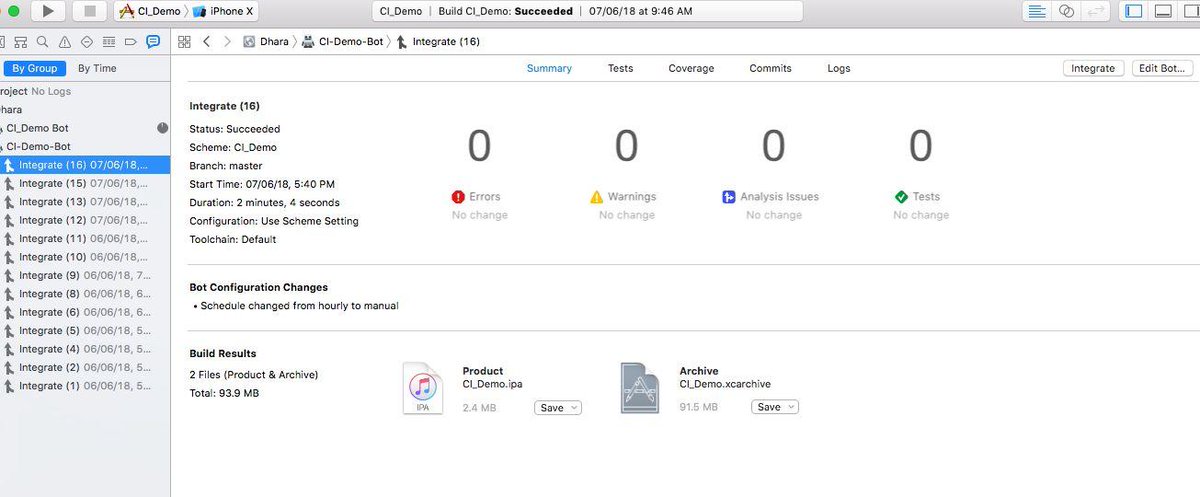
Task: Switch log list to By Group
Action: (34, 68)
